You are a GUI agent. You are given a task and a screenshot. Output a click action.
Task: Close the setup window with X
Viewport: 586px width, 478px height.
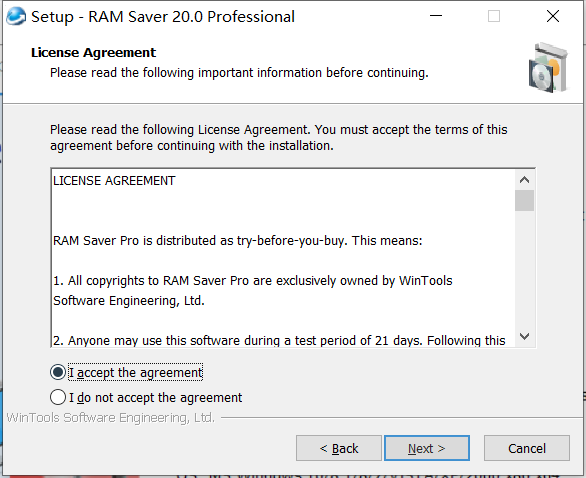point(553,16)
